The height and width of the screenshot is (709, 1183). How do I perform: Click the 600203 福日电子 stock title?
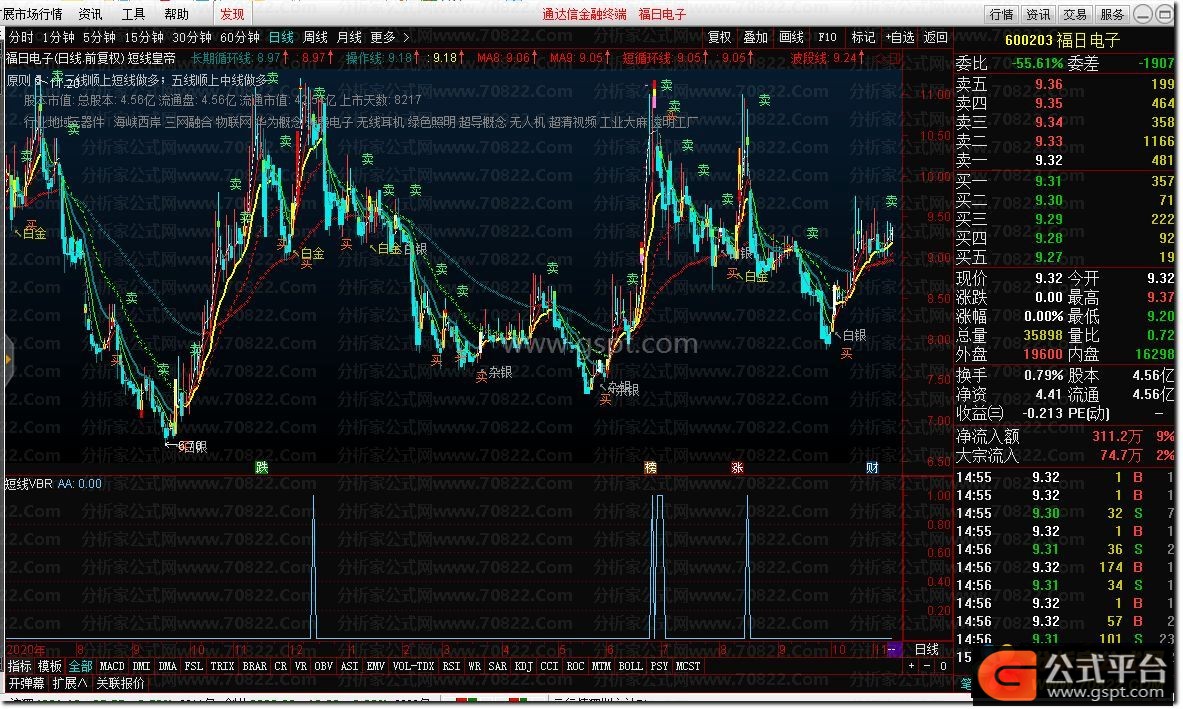[x=1062, y=40]
